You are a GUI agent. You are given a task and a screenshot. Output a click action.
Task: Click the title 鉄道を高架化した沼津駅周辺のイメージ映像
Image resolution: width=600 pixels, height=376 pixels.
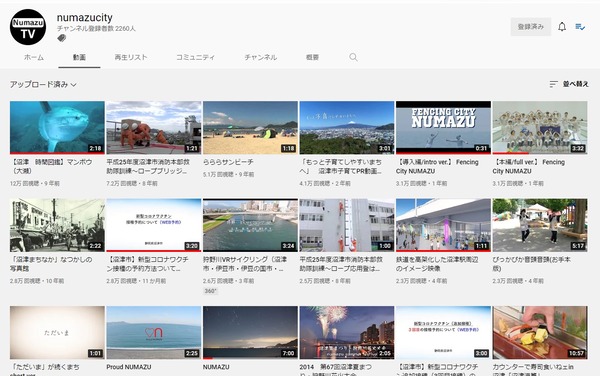tap(437, 264)
